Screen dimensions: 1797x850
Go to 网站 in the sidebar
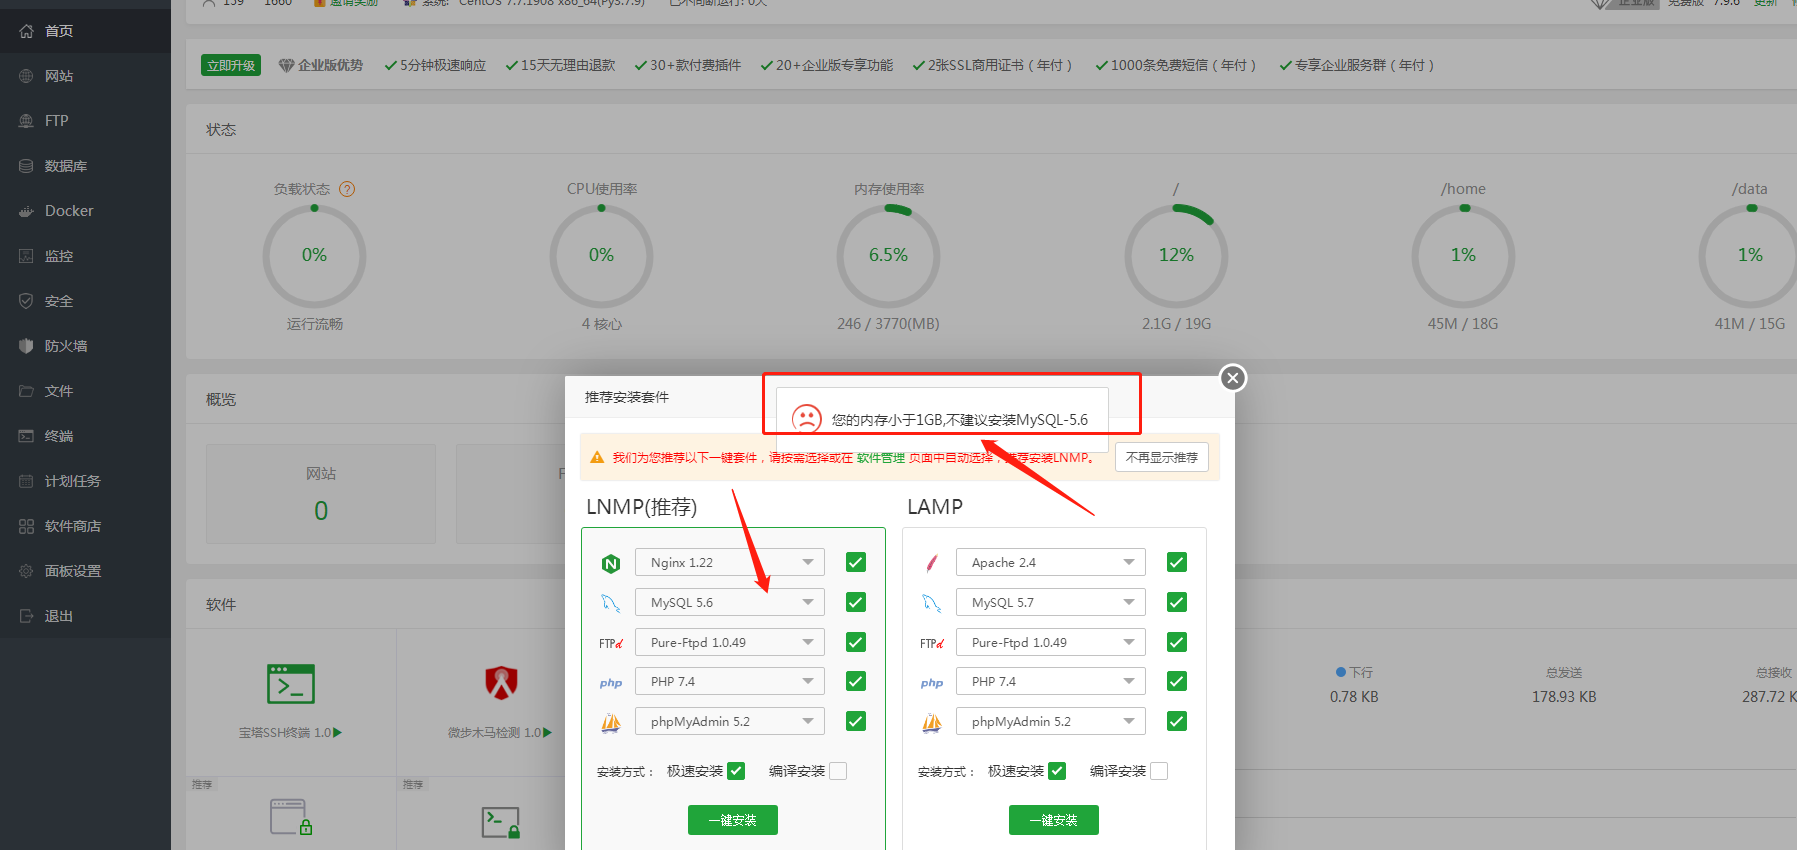[x=85, y=76]
